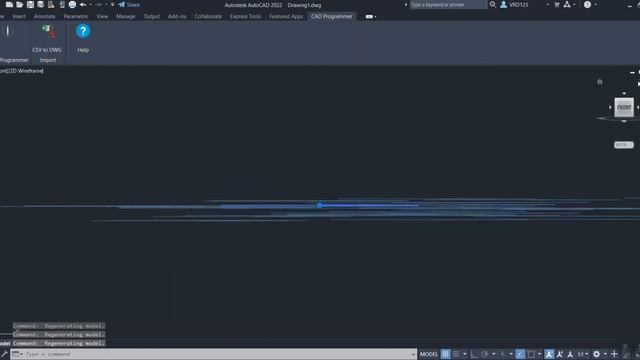Image resolution: width=640 pixels, height=360 pixels.
Task: Toggle polar tracking icon
Action: tap(484, 354)
